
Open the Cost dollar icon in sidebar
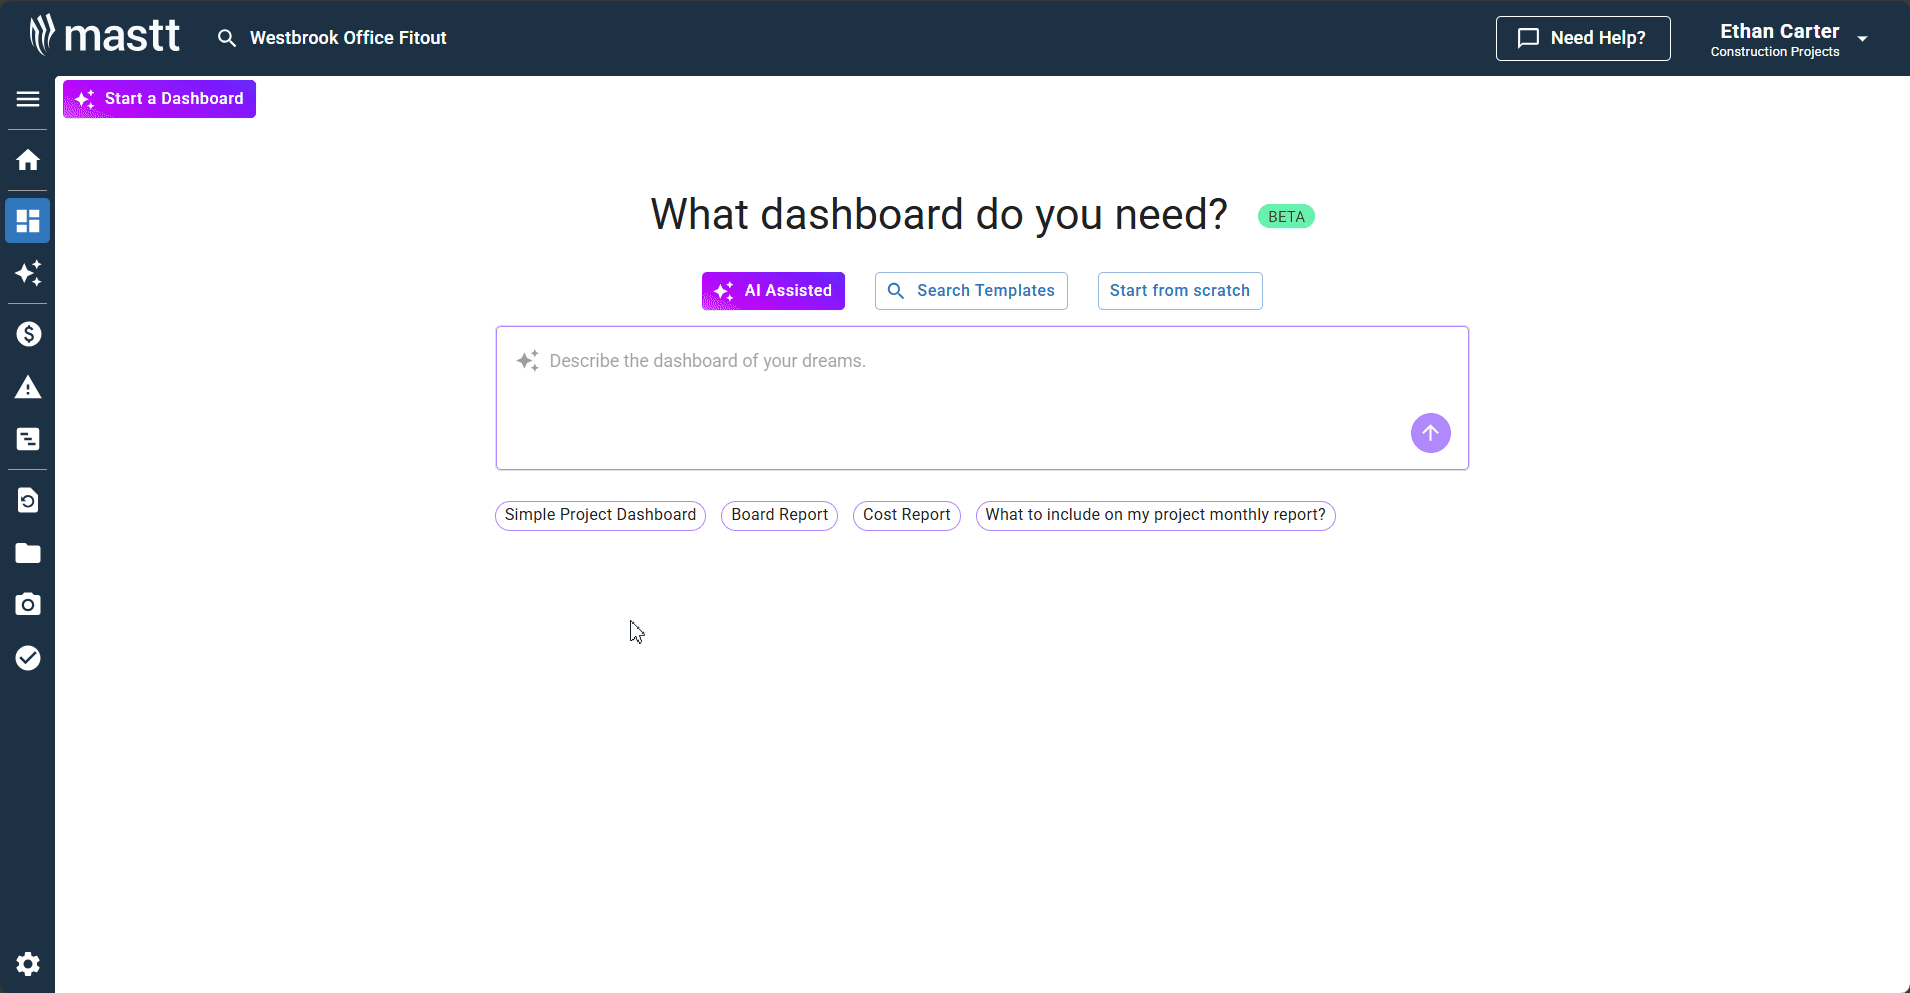click(28, 334)
